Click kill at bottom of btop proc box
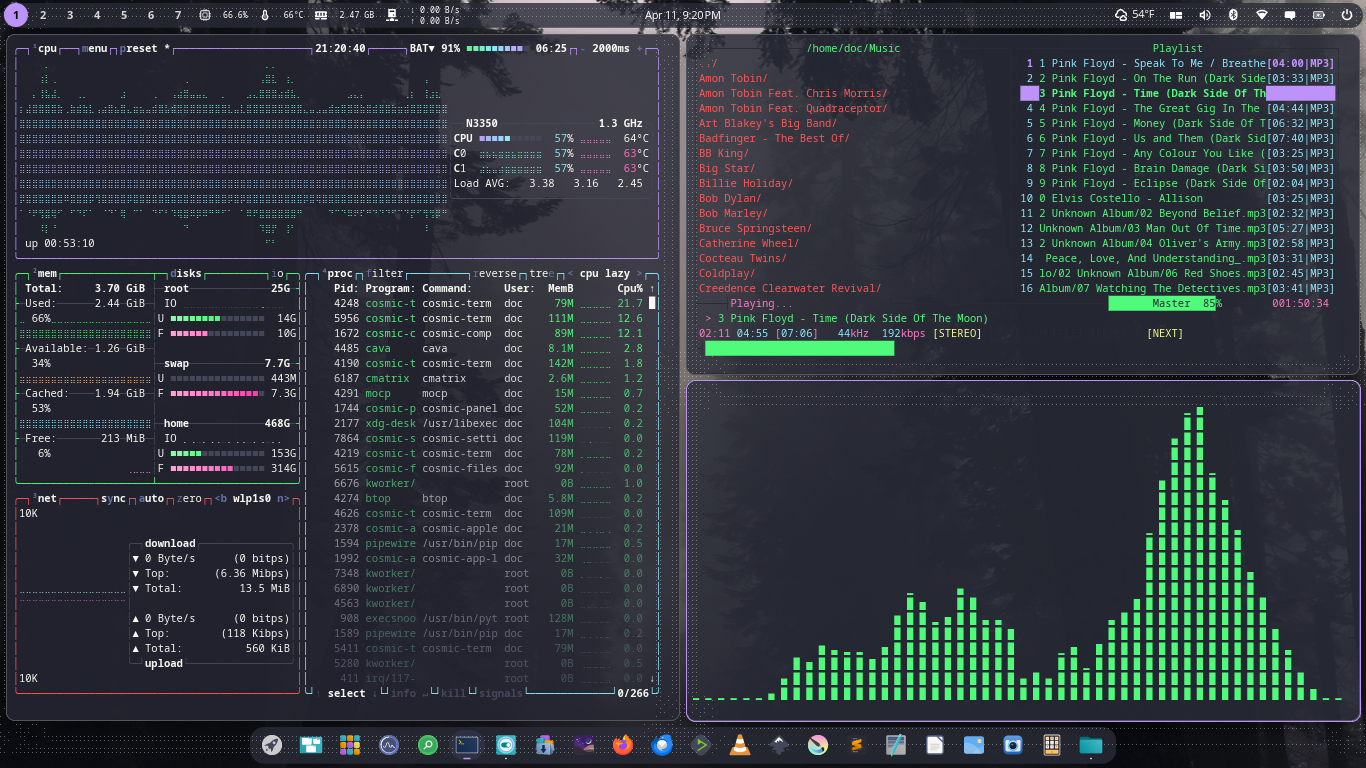This screenshot has width=1366, height=768. (453, 693)
